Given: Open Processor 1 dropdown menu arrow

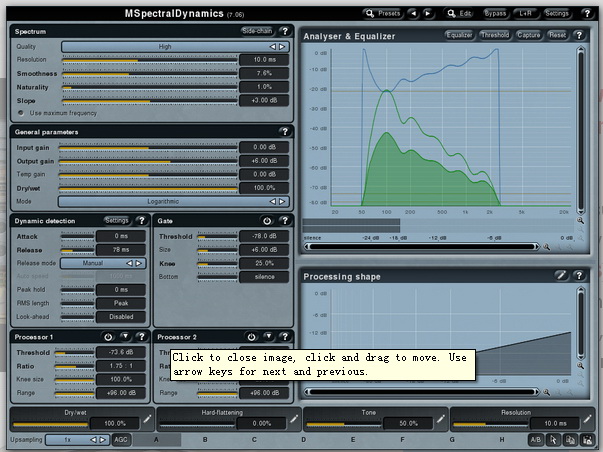Looking at the screenshot, I should point(125,337).
